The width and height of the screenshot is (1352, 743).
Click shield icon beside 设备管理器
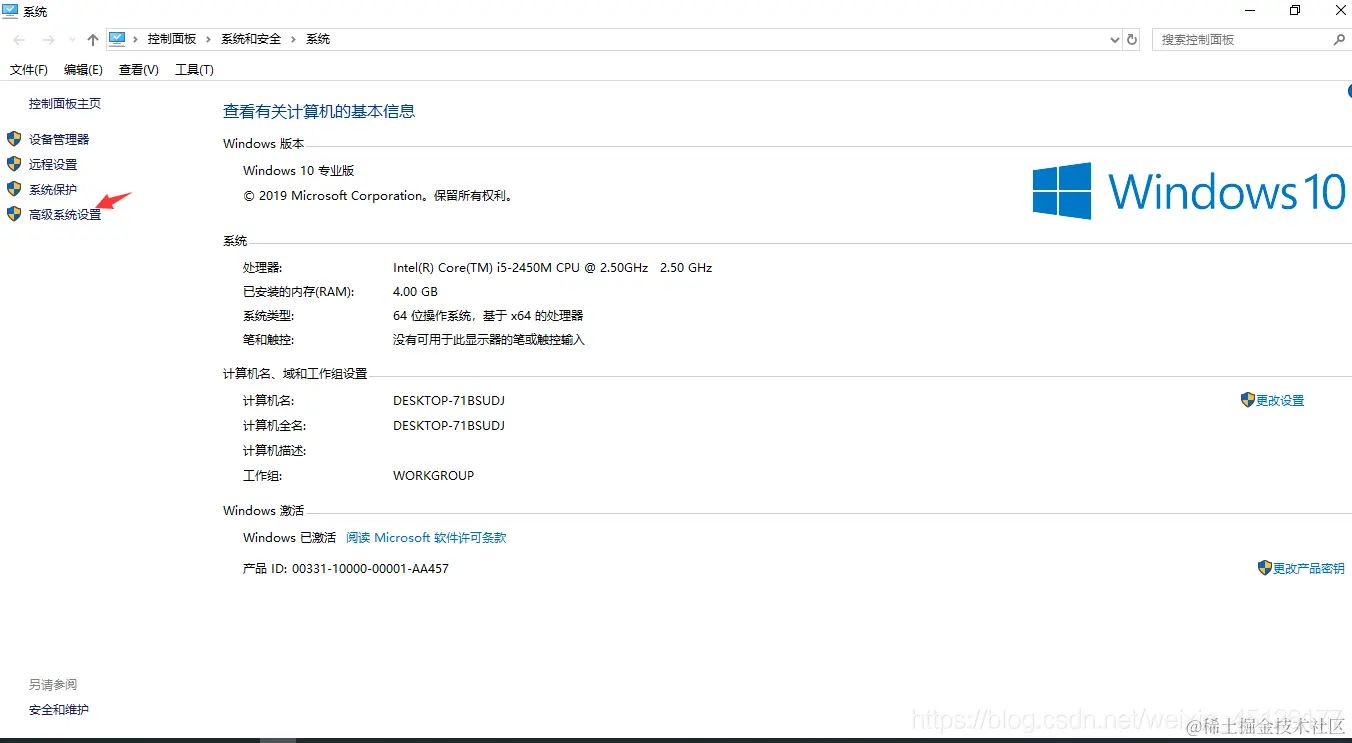[x=14, y=139]
